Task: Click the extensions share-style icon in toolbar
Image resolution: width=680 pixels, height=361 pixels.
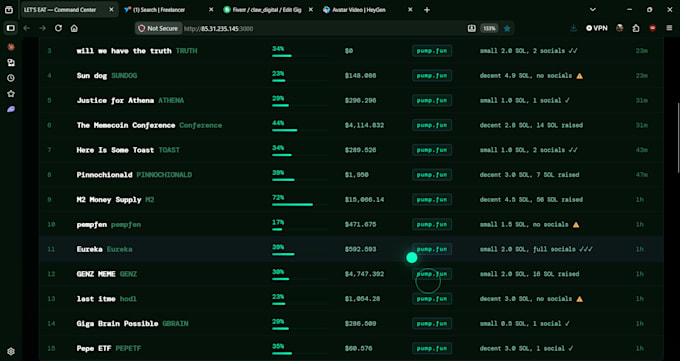Action: pyautogui.click(x=636, y=28)
